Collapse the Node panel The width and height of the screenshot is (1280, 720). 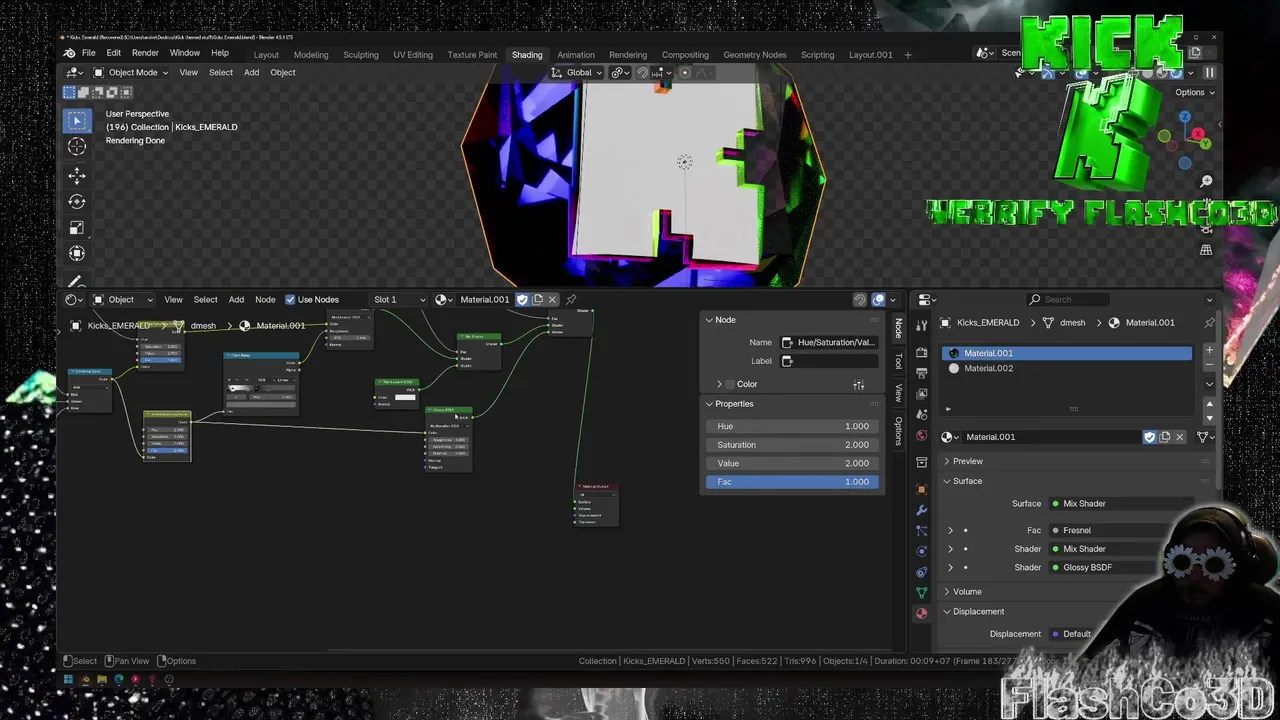pyautogui.click(x=709, y=320)
